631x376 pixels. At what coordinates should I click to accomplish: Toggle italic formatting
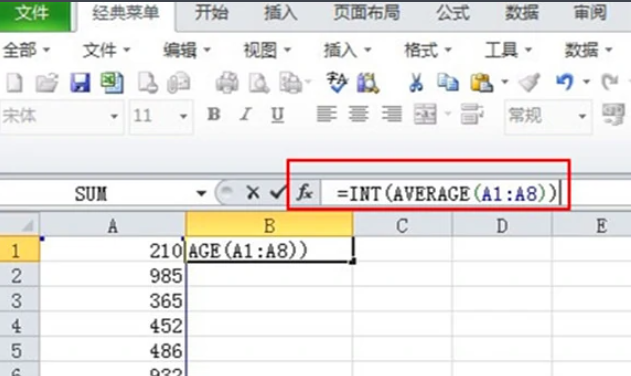245,115
